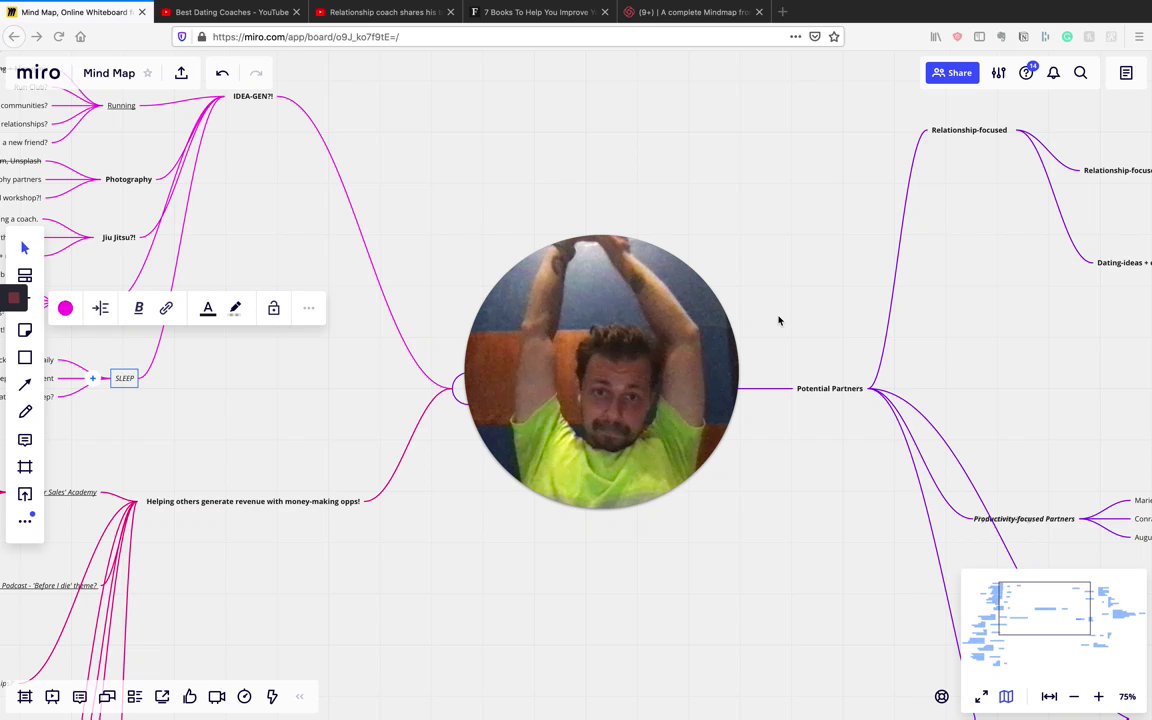Image resolution: width=1152 pixels, height=720 pixels.
Task: Select the pen drawing tool
Action: coord(25,411)
